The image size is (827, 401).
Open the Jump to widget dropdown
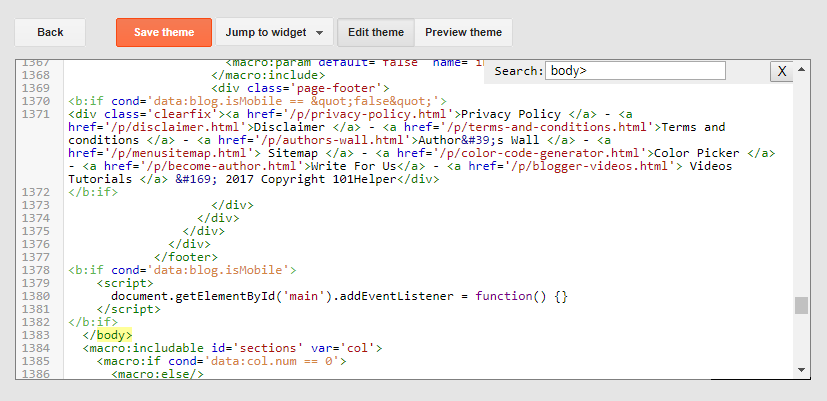tap(274, 32)
